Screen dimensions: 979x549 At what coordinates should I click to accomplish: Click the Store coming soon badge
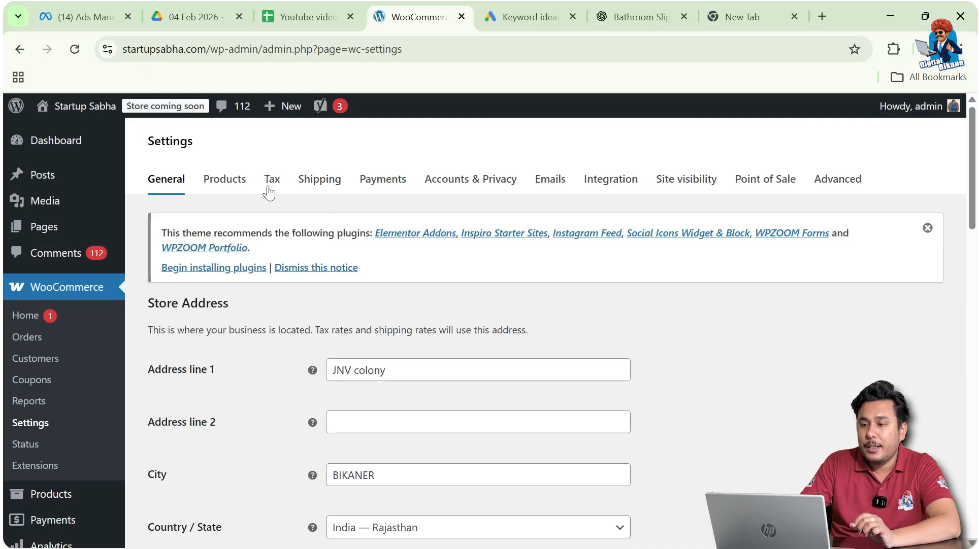pos(165,106)
